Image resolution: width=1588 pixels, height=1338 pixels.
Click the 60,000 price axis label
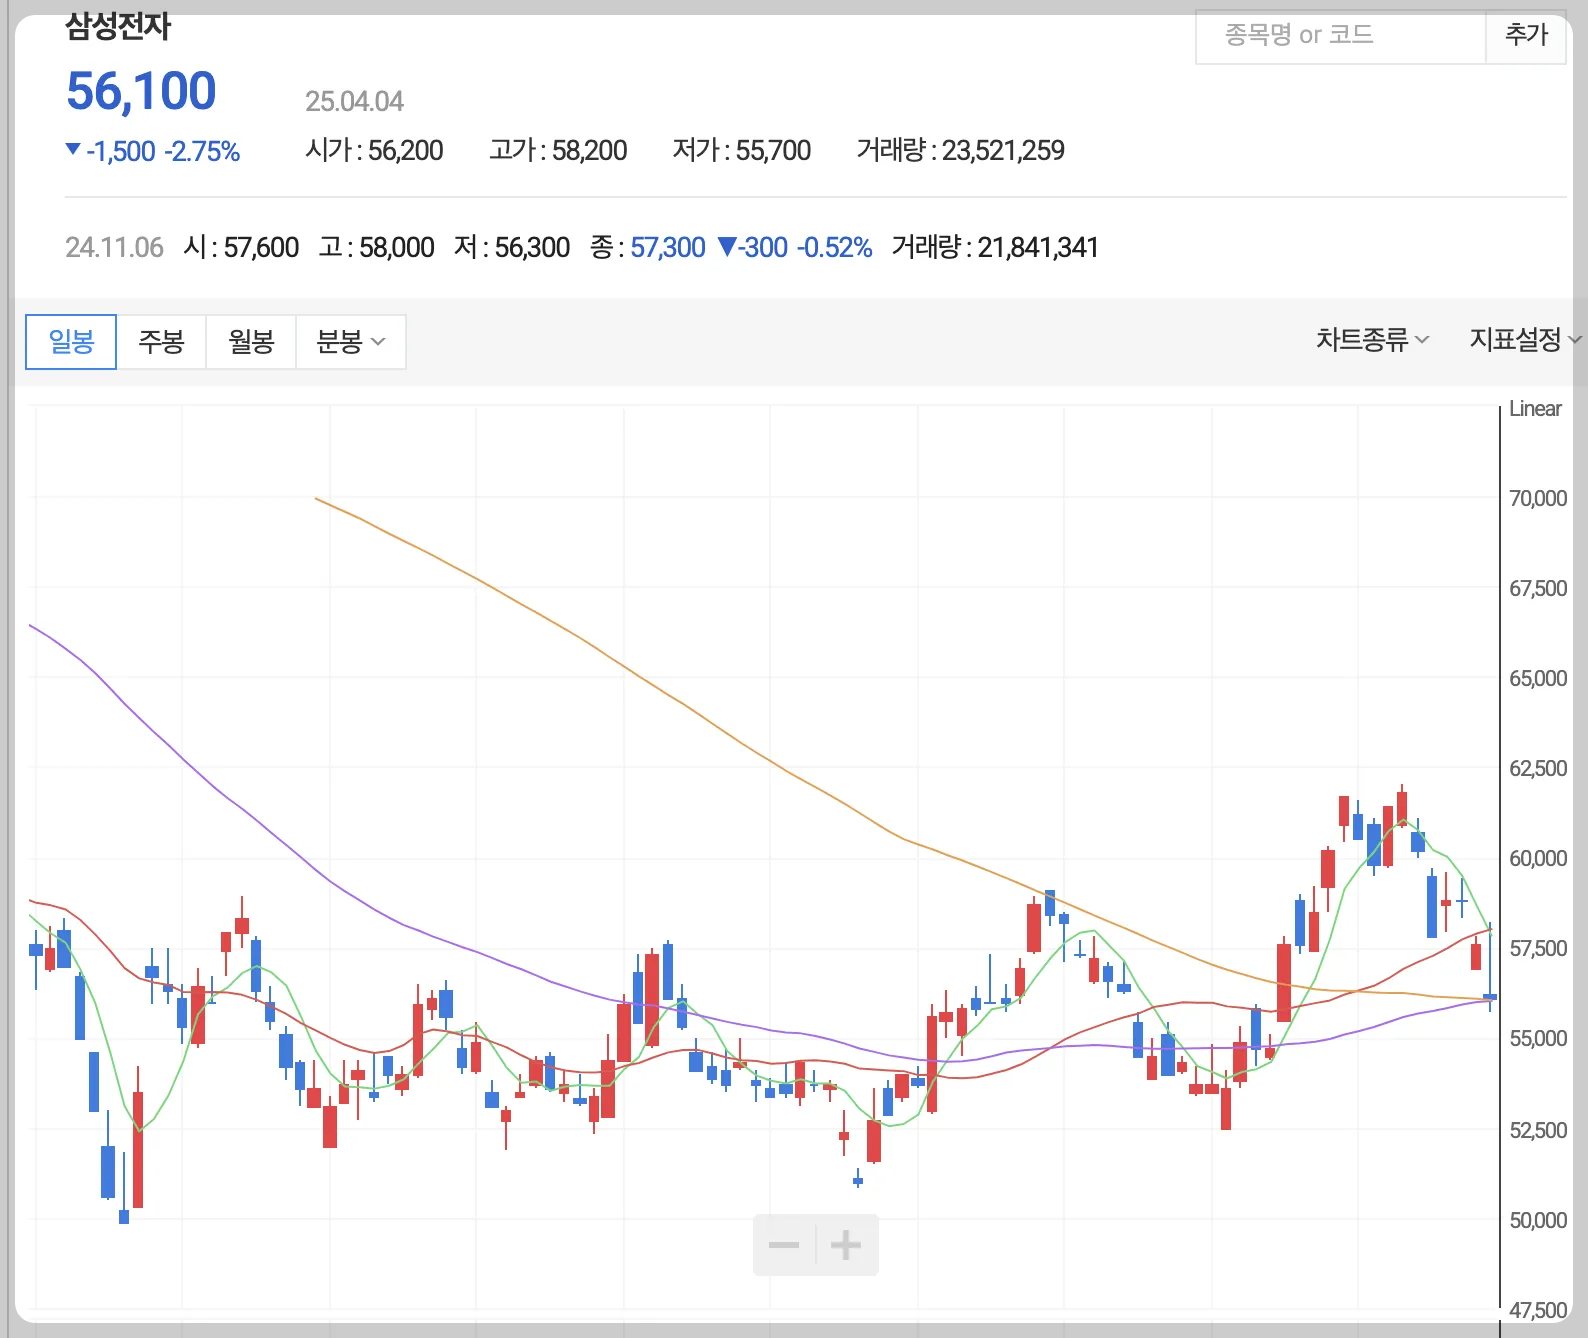[1538, 859]
